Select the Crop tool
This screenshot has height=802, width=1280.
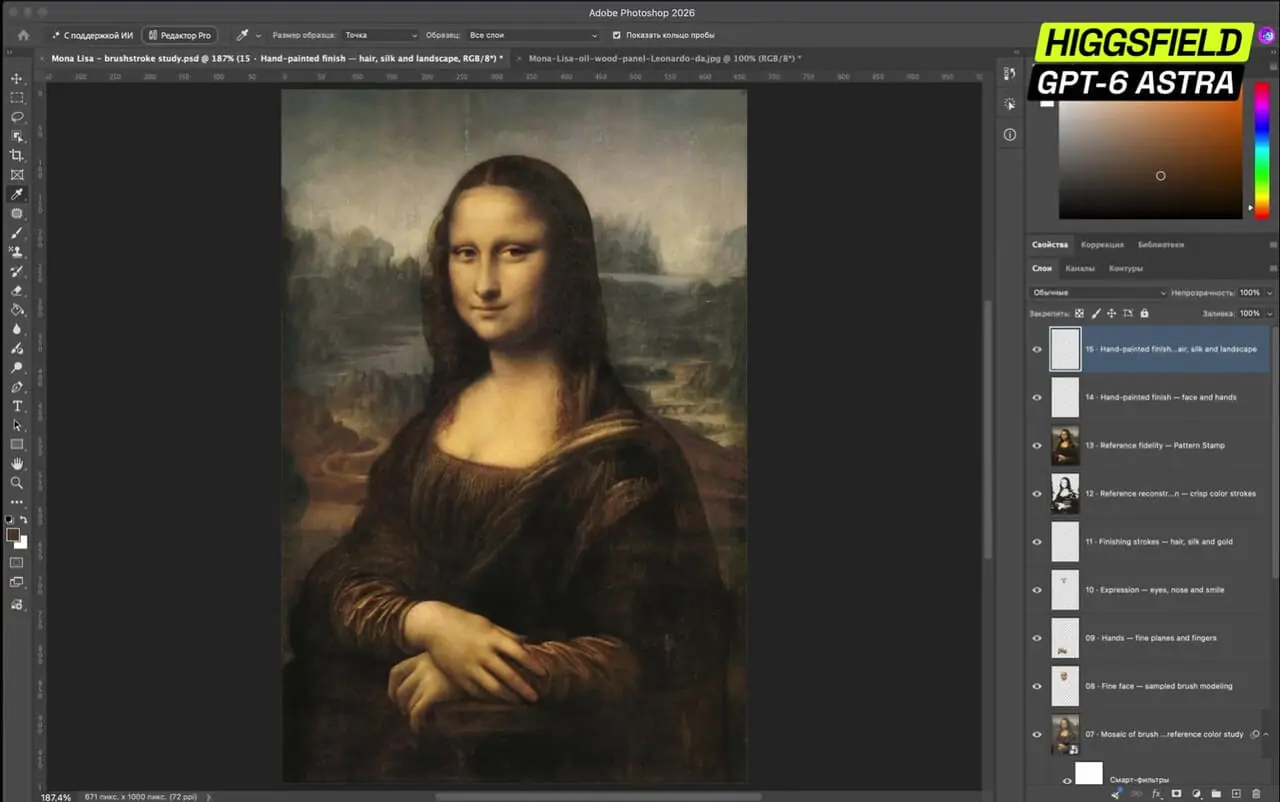click(17, 155)
